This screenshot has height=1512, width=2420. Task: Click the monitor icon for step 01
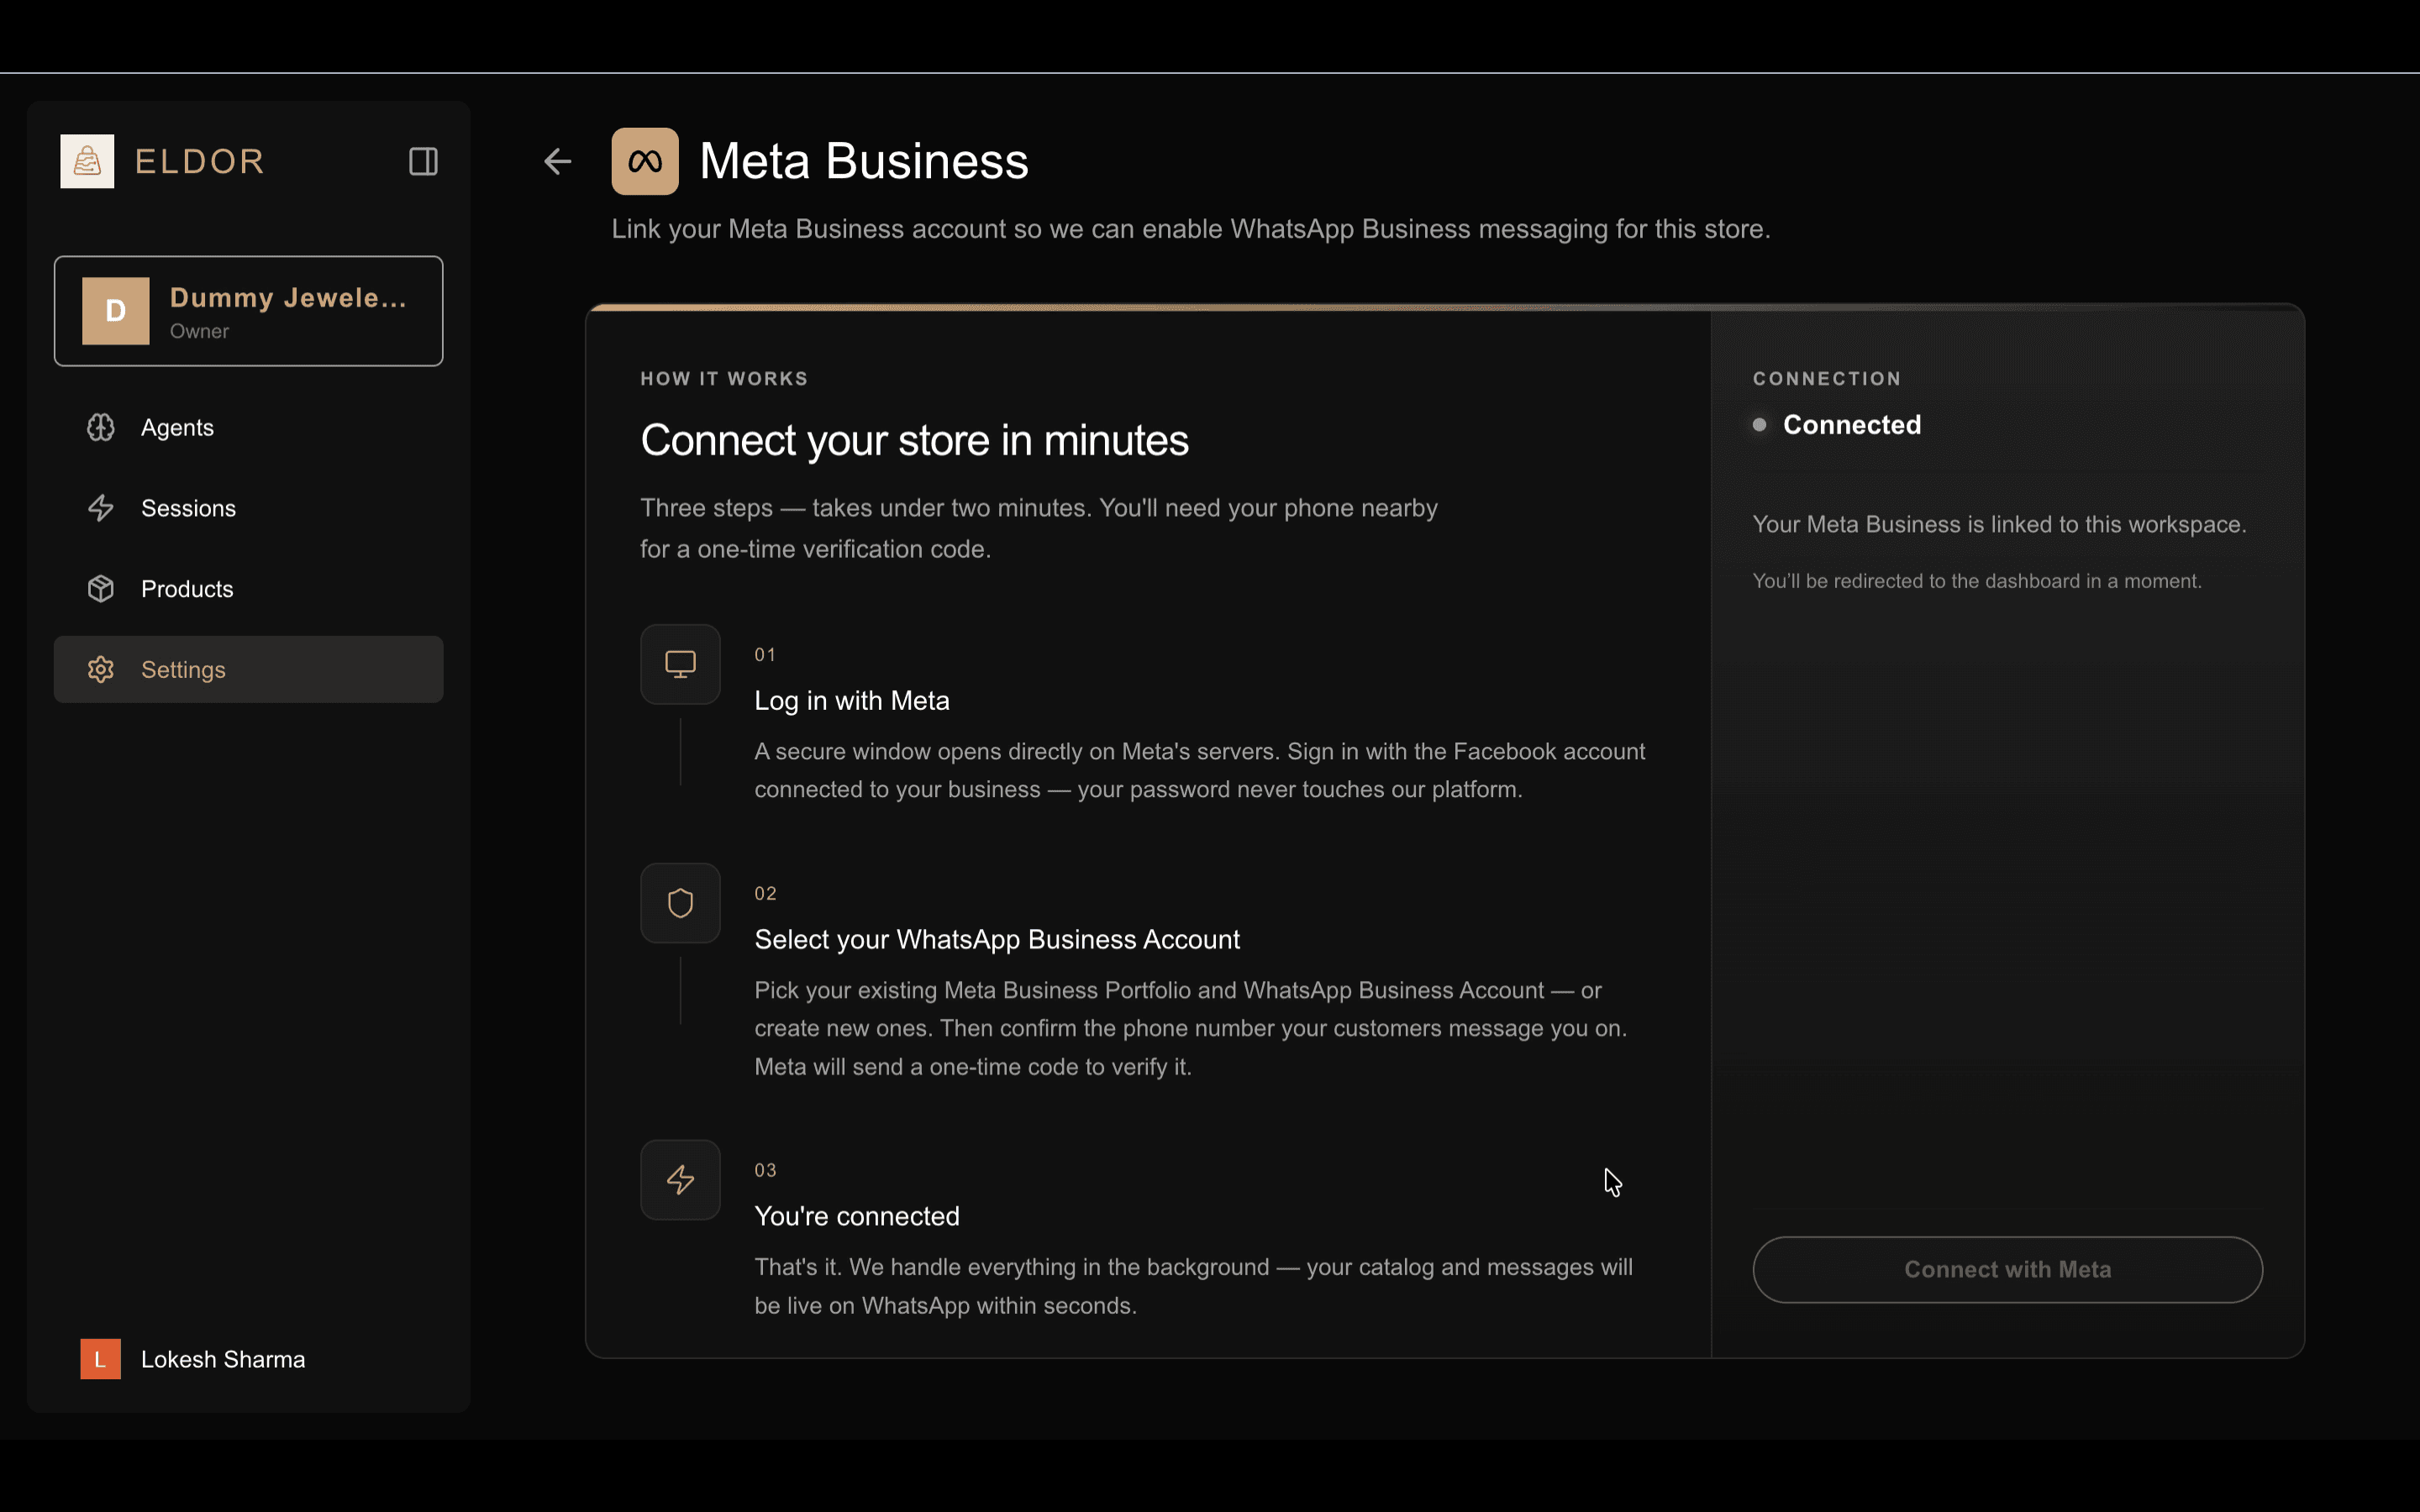click(x=680, y=664)
